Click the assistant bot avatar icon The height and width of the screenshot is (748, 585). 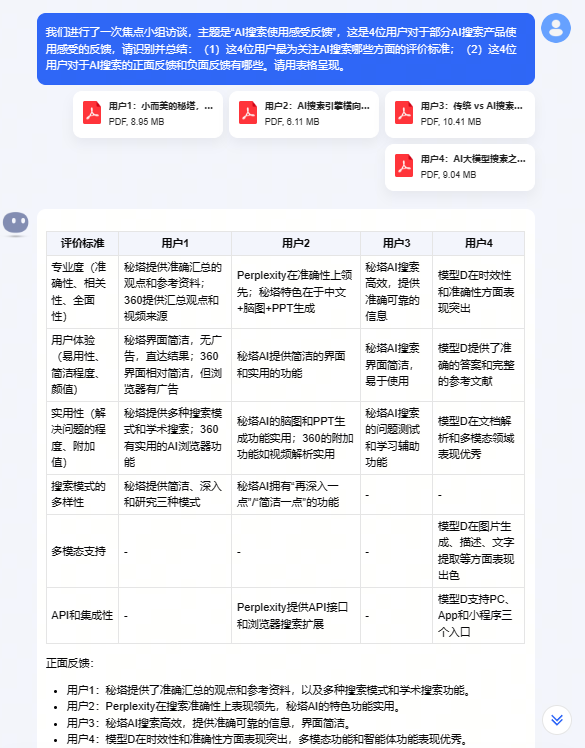tap(16, 223)
